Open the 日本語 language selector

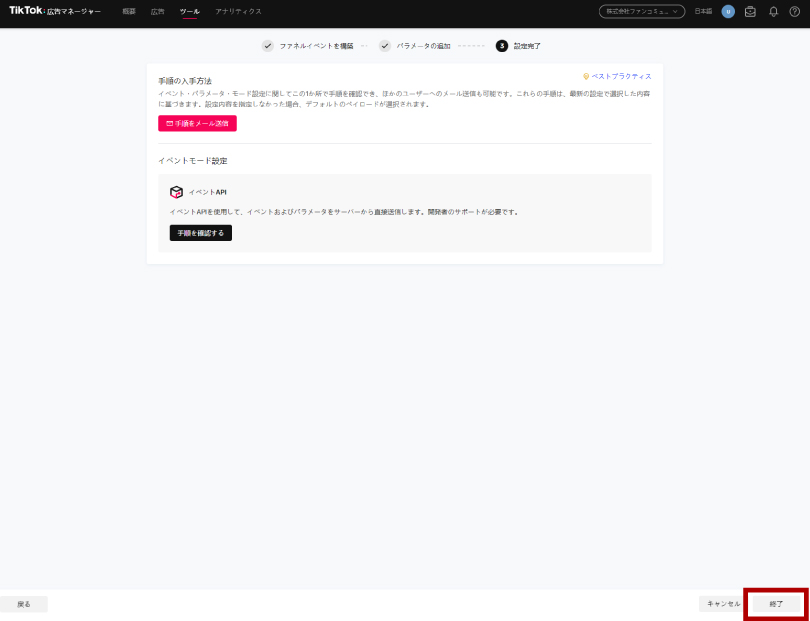tap(703, 12)
